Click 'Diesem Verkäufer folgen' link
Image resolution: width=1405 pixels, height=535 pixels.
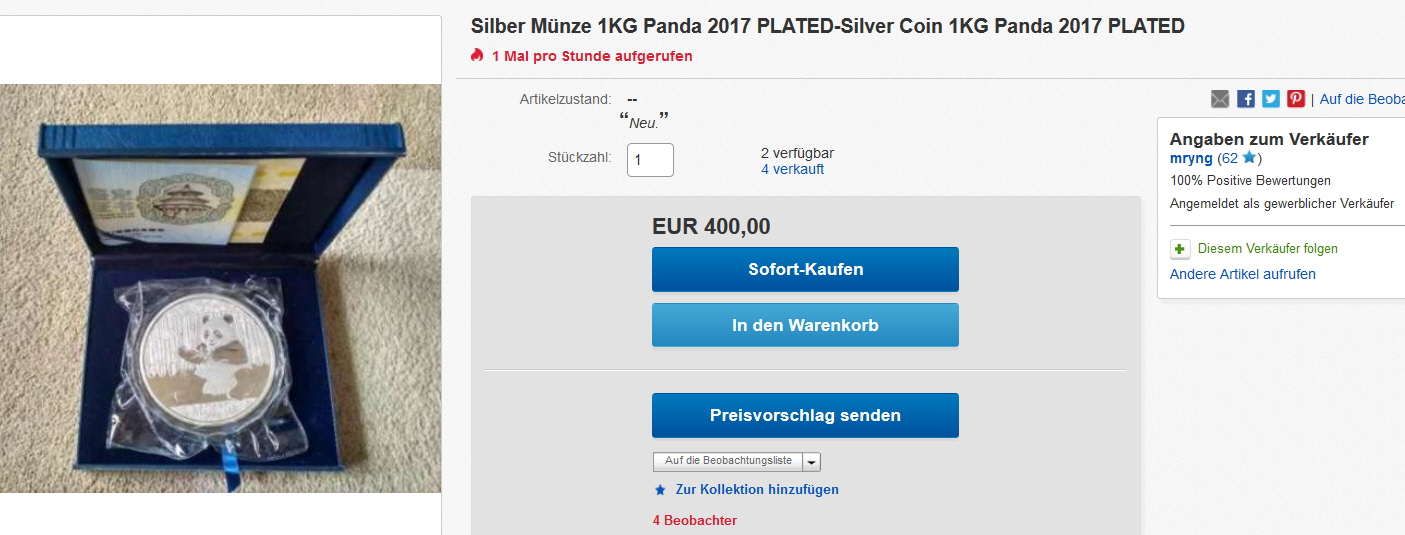(x=1267, y=249)
